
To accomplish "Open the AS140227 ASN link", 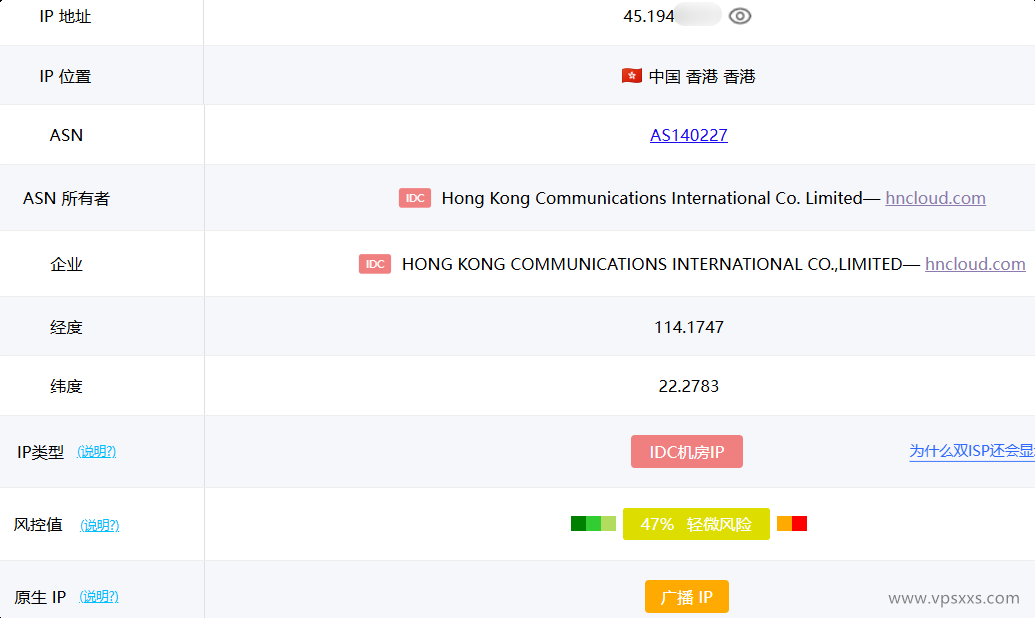I will 688,135.
